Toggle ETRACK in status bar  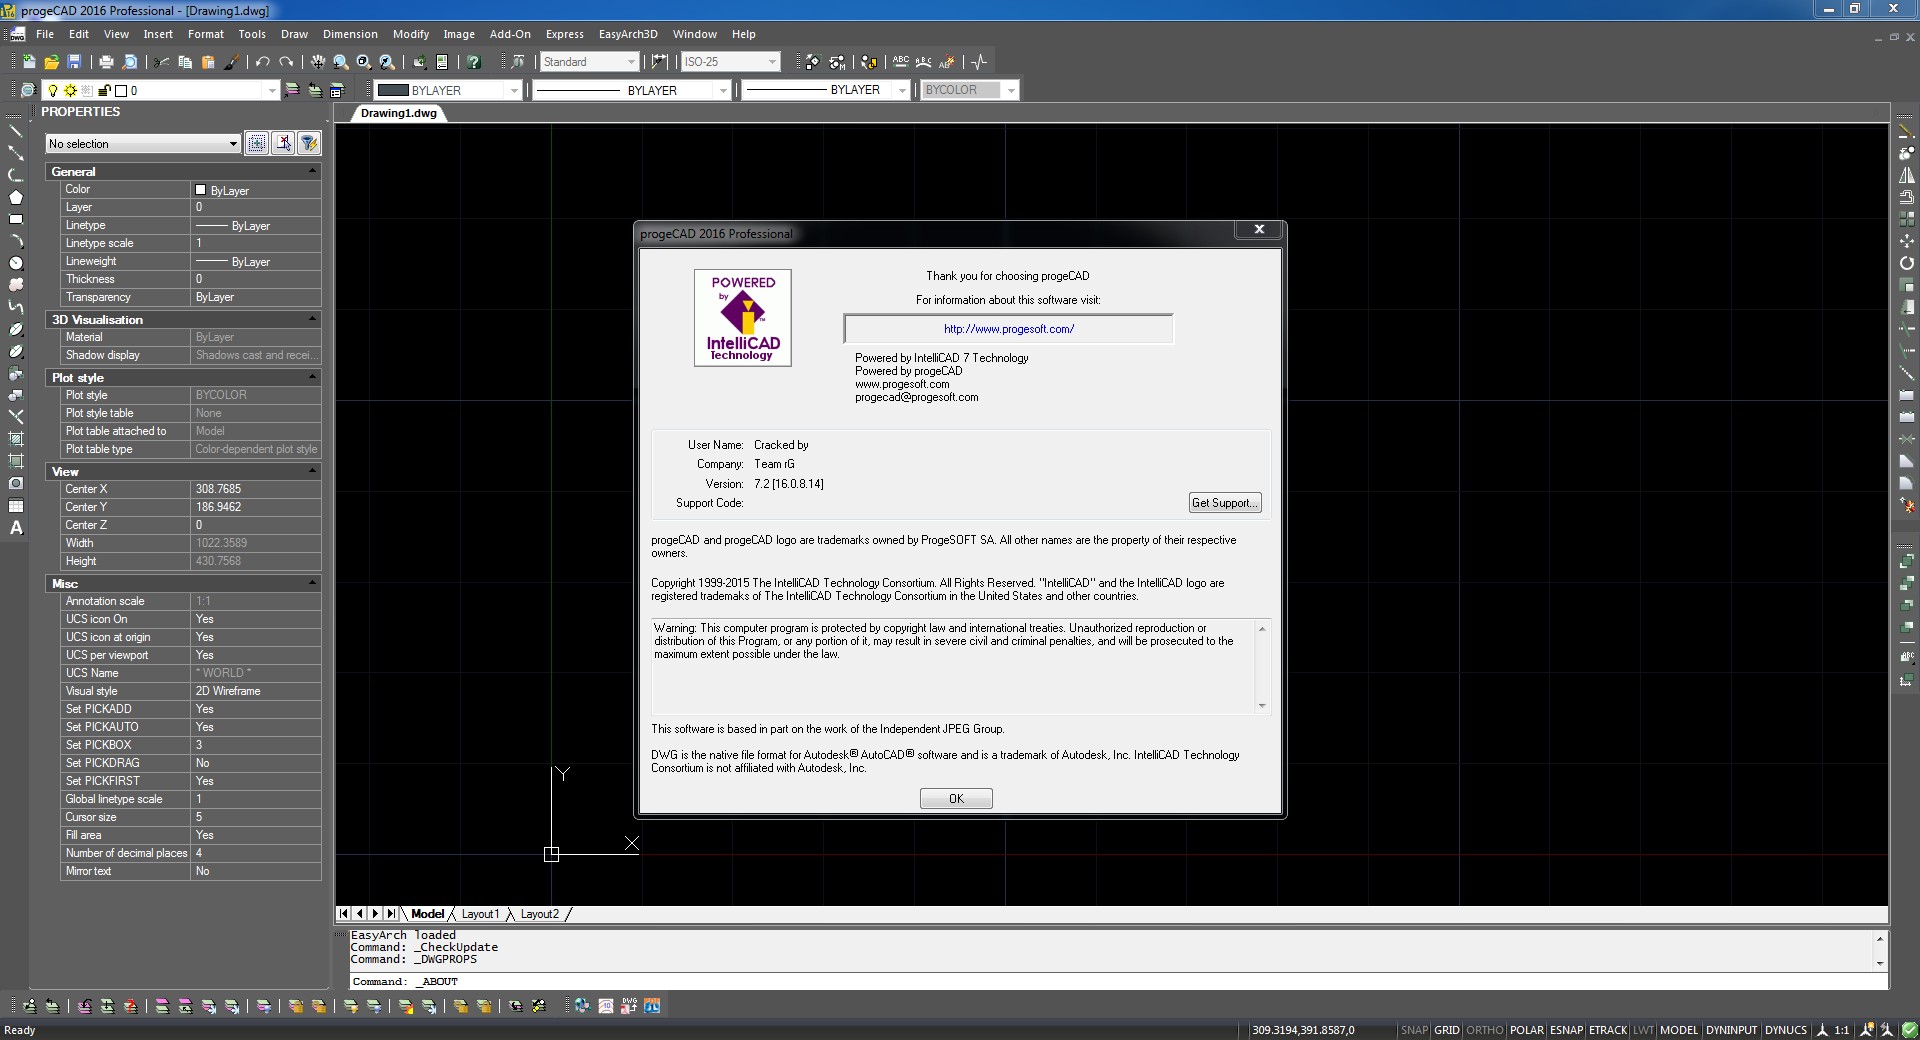[1608, 1030]
